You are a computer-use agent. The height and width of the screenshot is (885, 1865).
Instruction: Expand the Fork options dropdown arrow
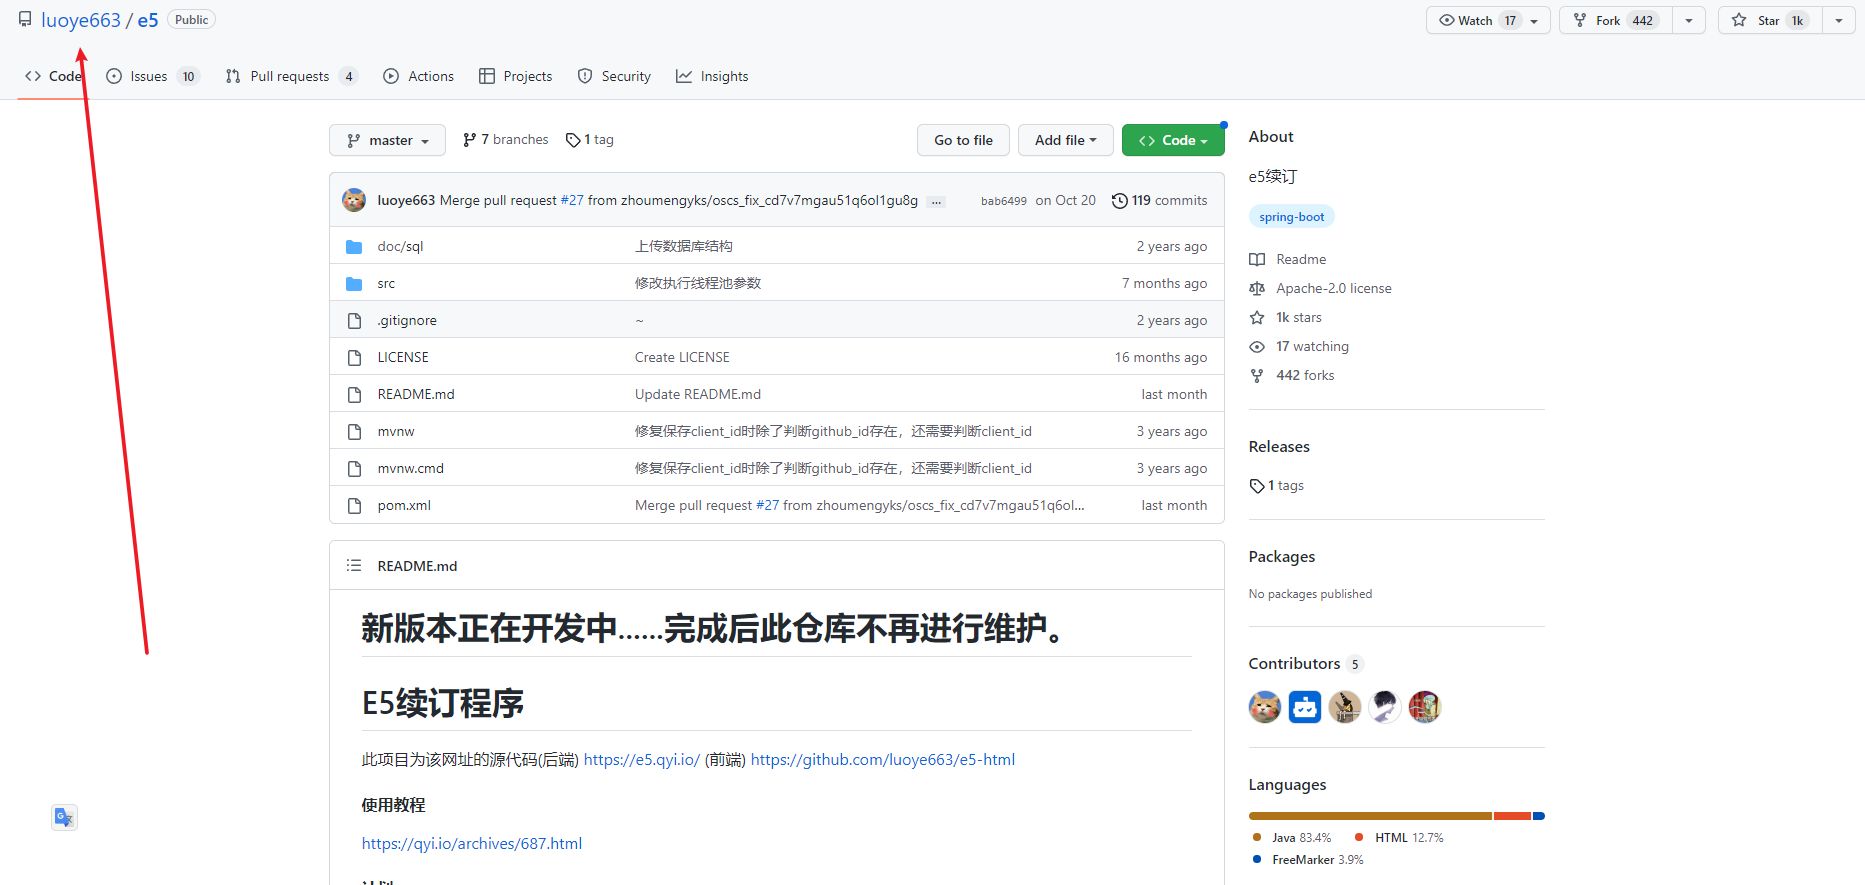pyautogui.click(x=1689, y=20)
